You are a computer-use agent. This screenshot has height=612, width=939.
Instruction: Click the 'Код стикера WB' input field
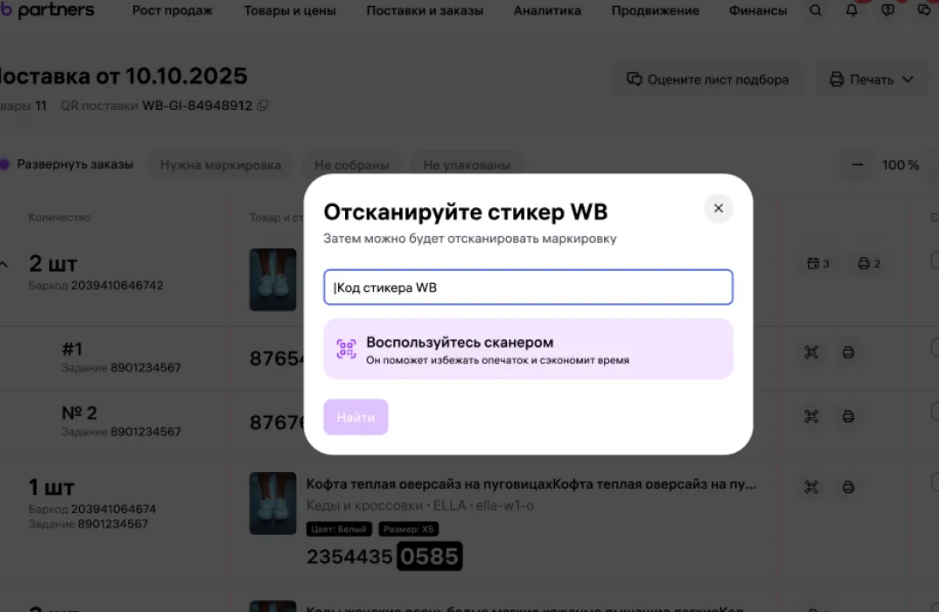click(527, 287)
